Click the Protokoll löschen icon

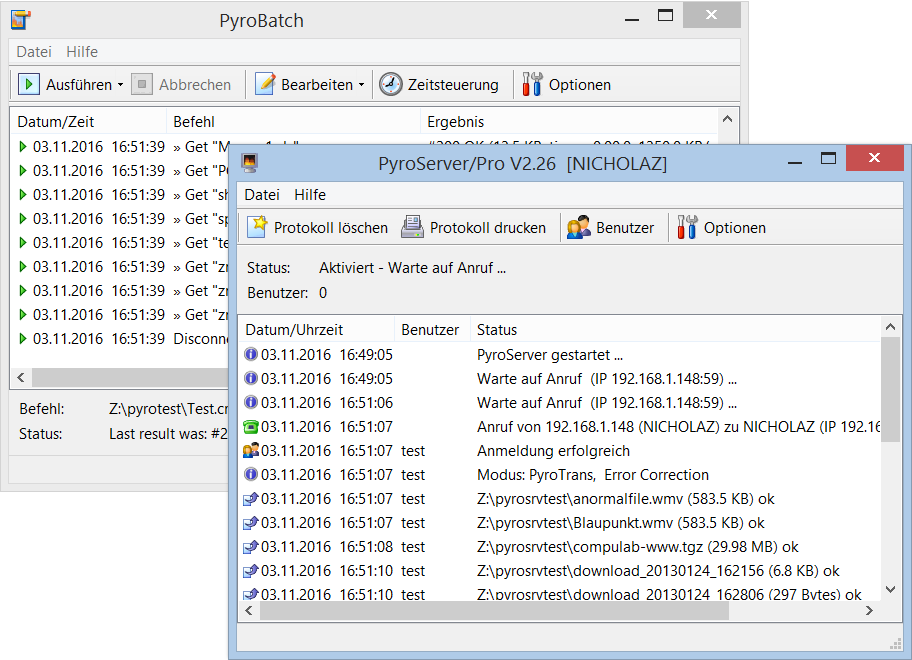(257, 227)
